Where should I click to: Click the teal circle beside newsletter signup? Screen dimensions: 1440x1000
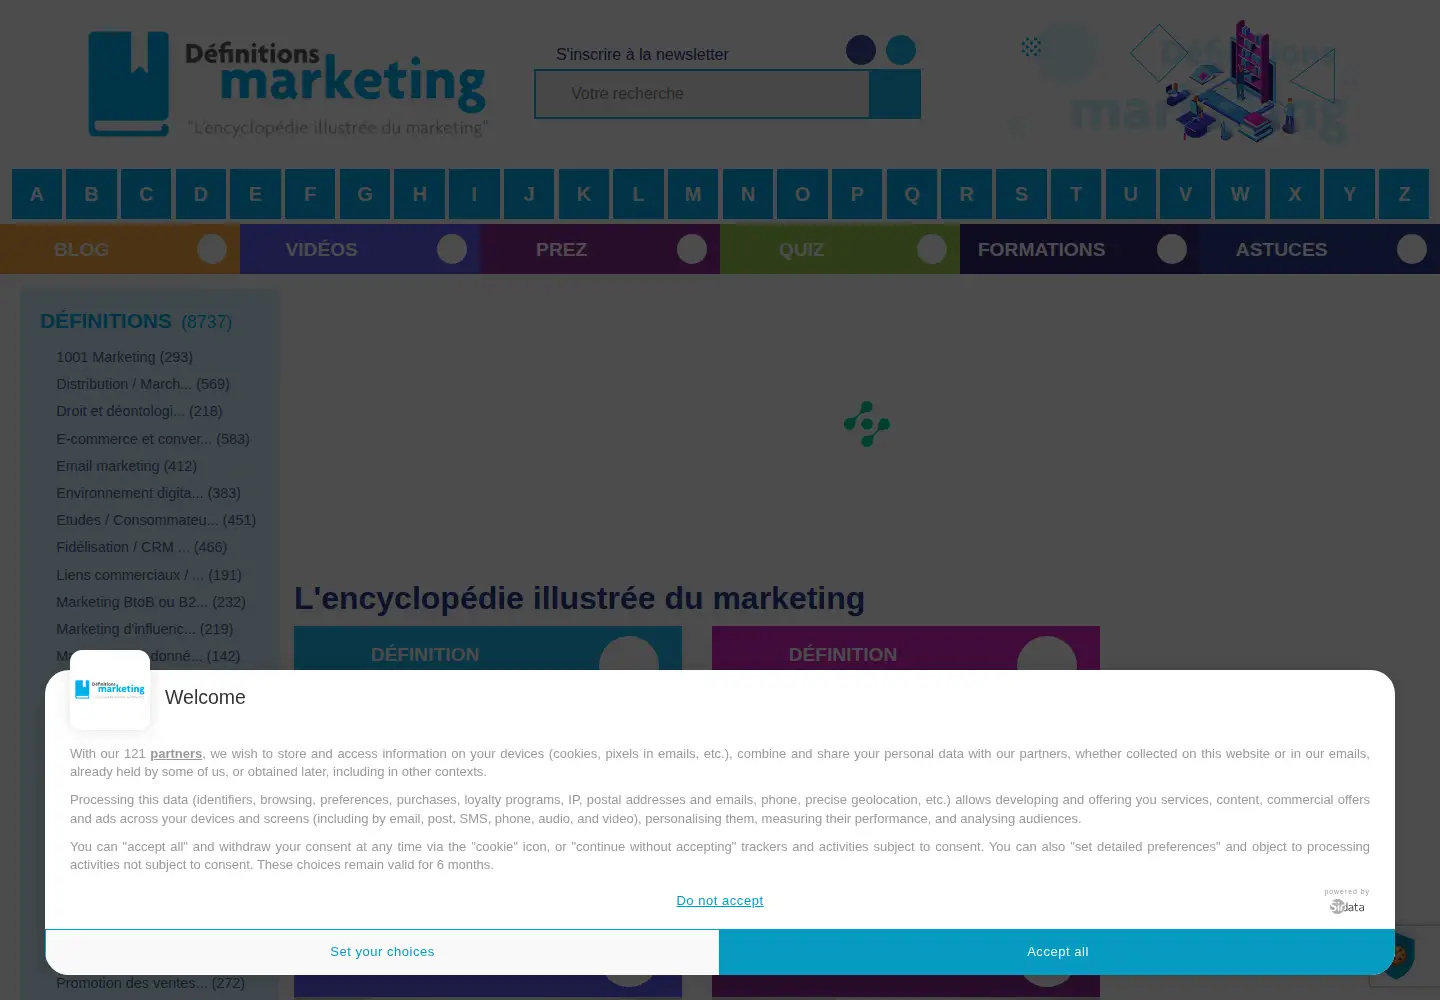click(901, 50)
